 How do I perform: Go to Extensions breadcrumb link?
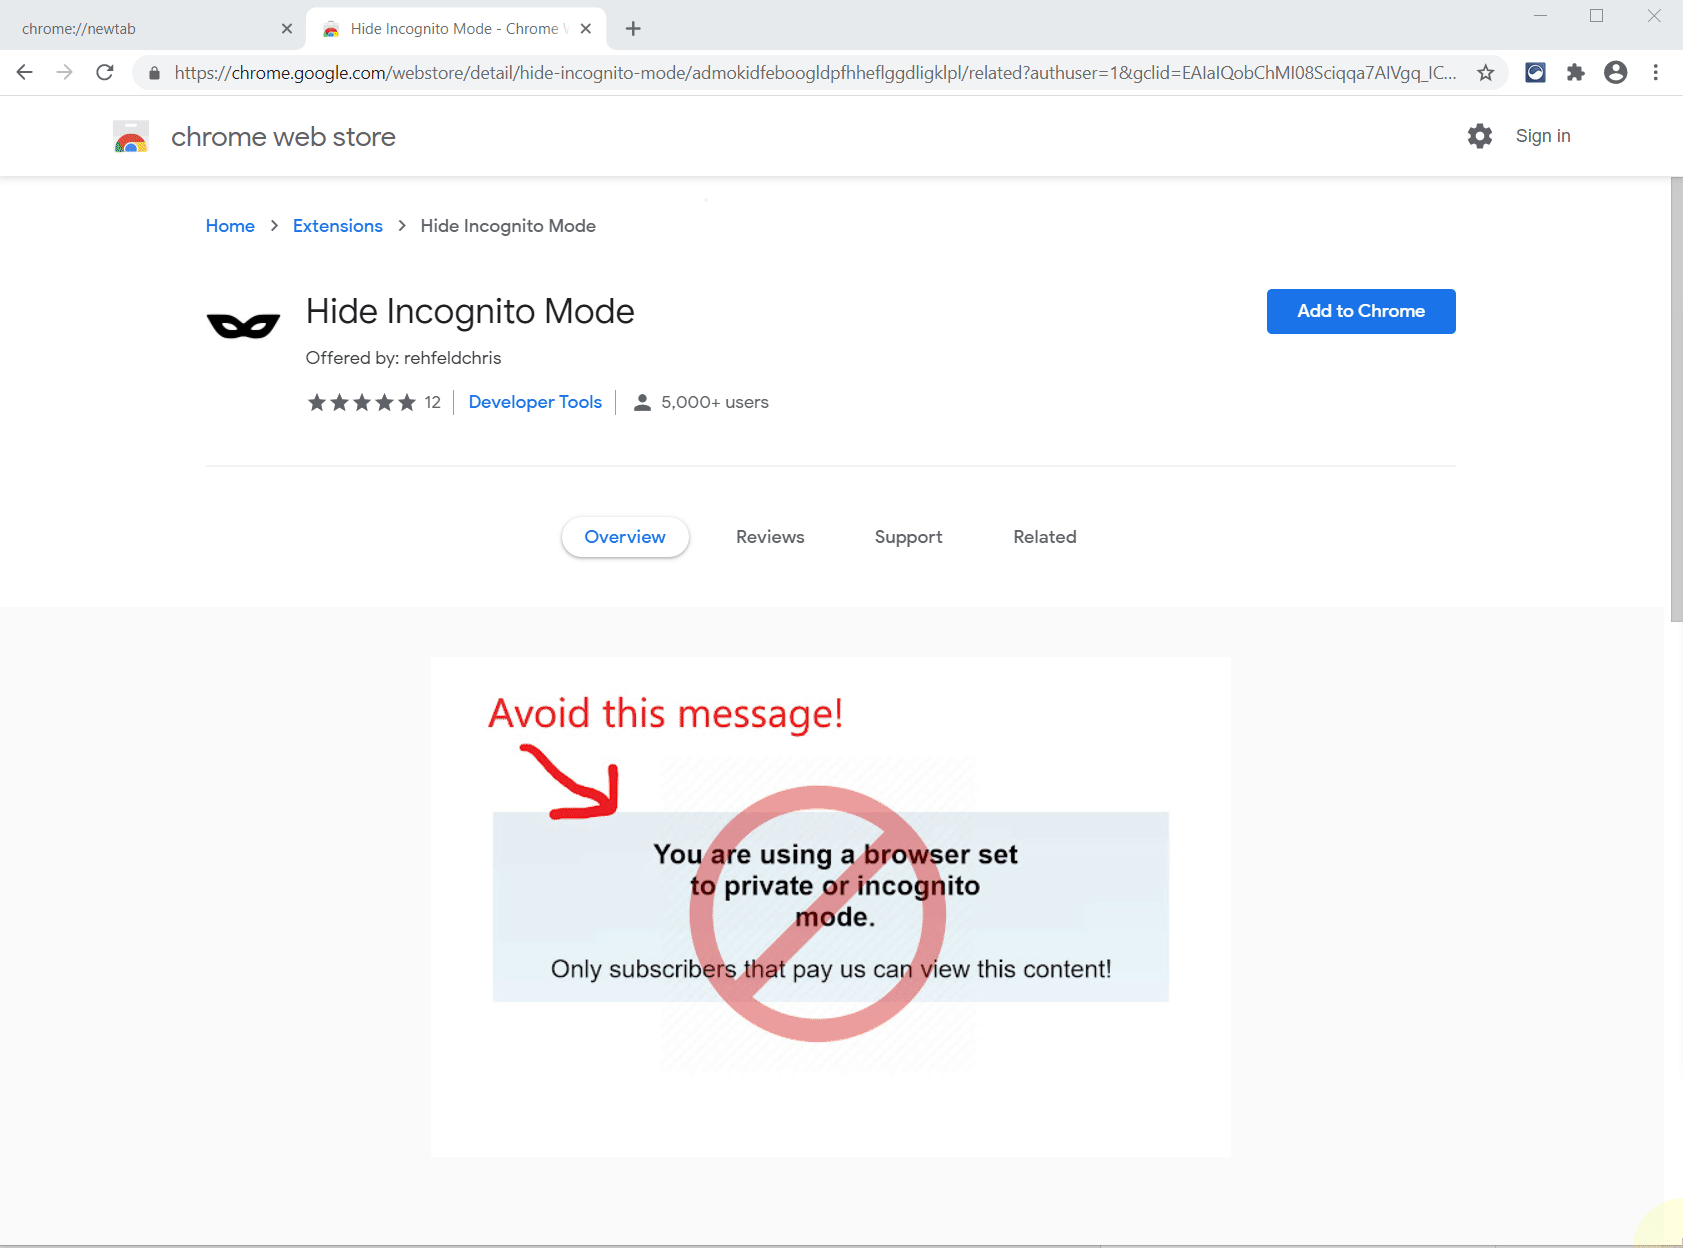point(338,226)
